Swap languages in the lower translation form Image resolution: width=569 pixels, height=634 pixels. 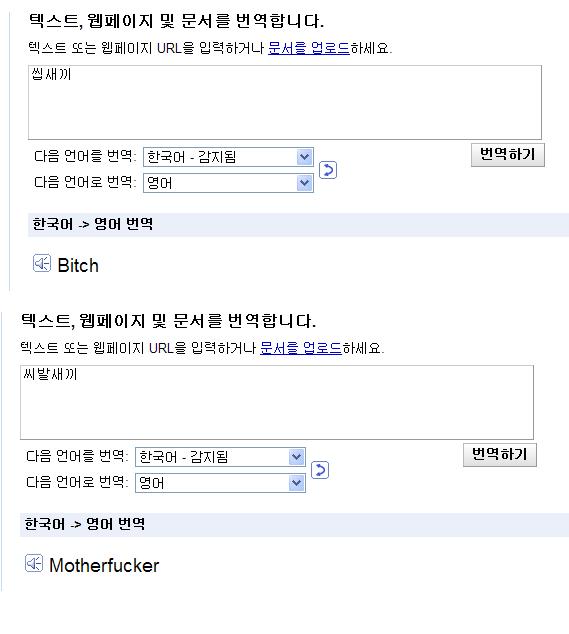point(320,470)
